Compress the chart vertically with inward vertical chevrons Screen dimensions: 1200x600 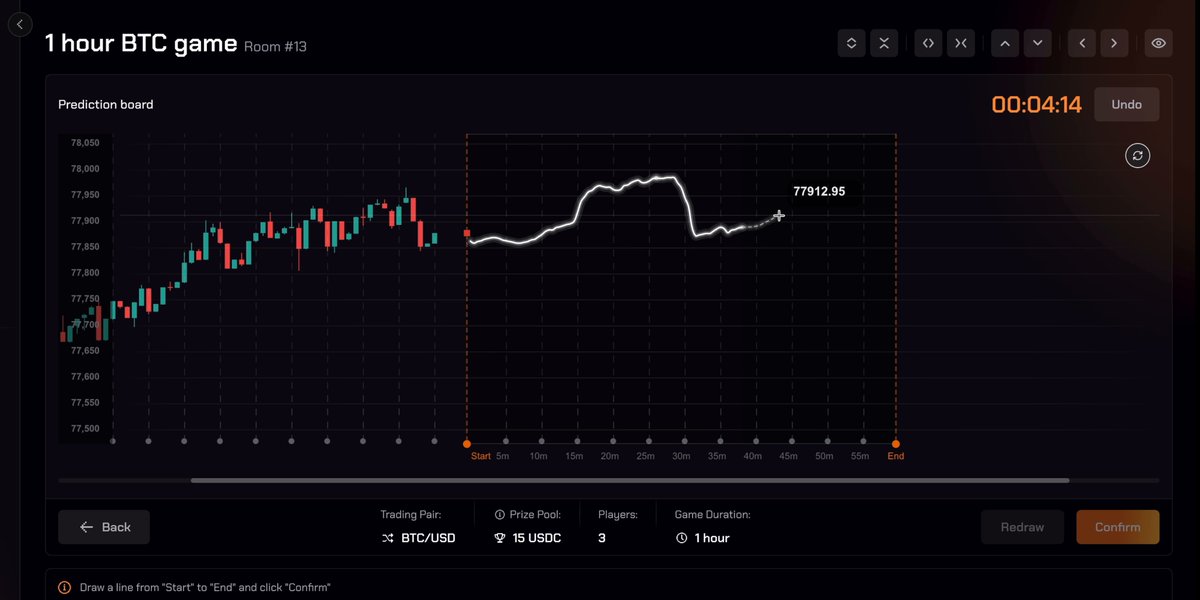click(x=884, y=43)
